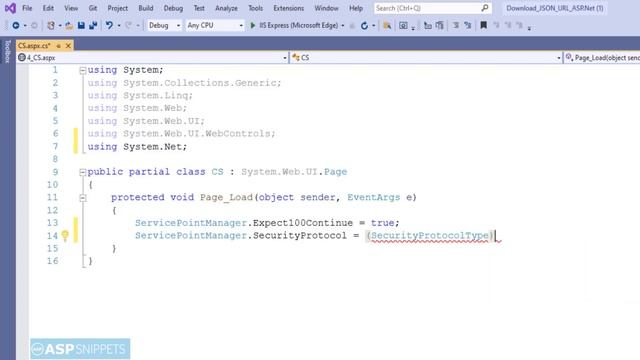Click the Save All icon
Viewport: 640px width, 360px height.
click(93, 25)
